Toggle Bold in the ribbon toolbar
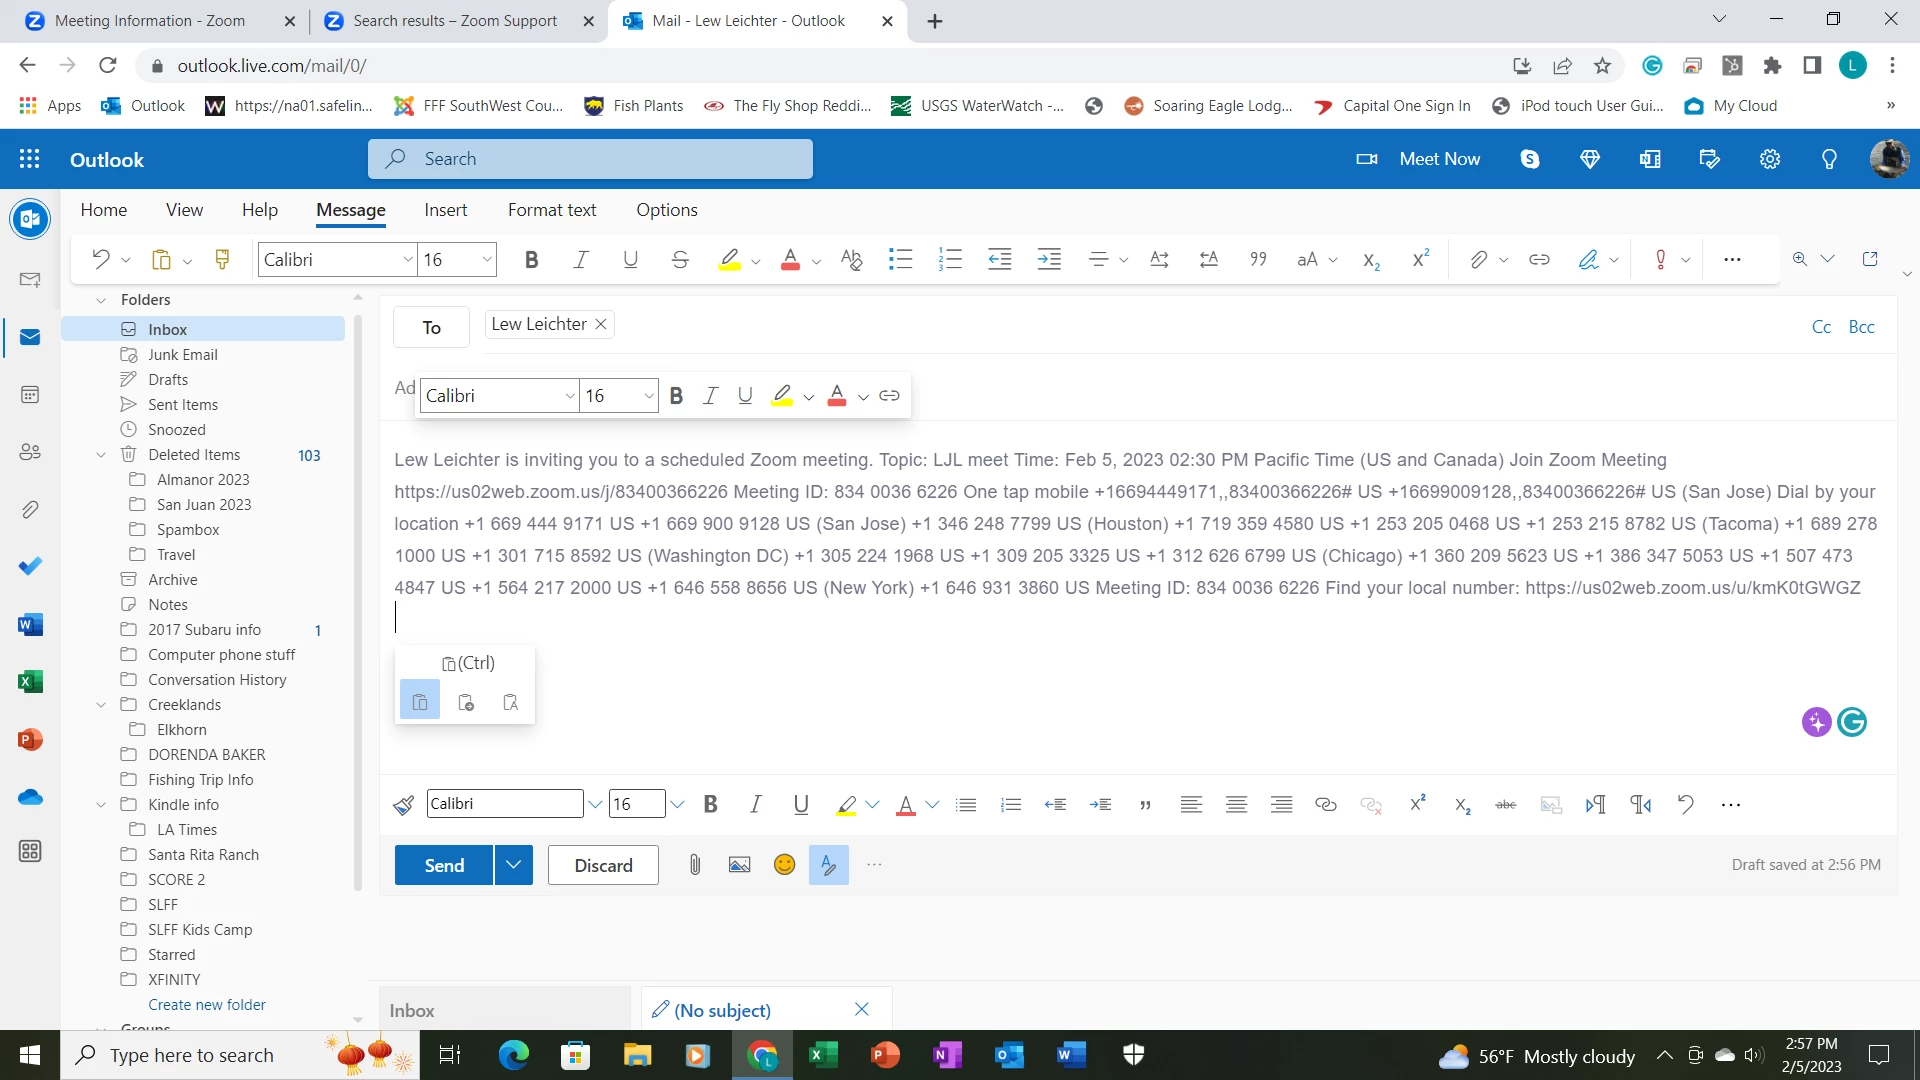Screen dimensions: 1920x1080 (531, 260)
